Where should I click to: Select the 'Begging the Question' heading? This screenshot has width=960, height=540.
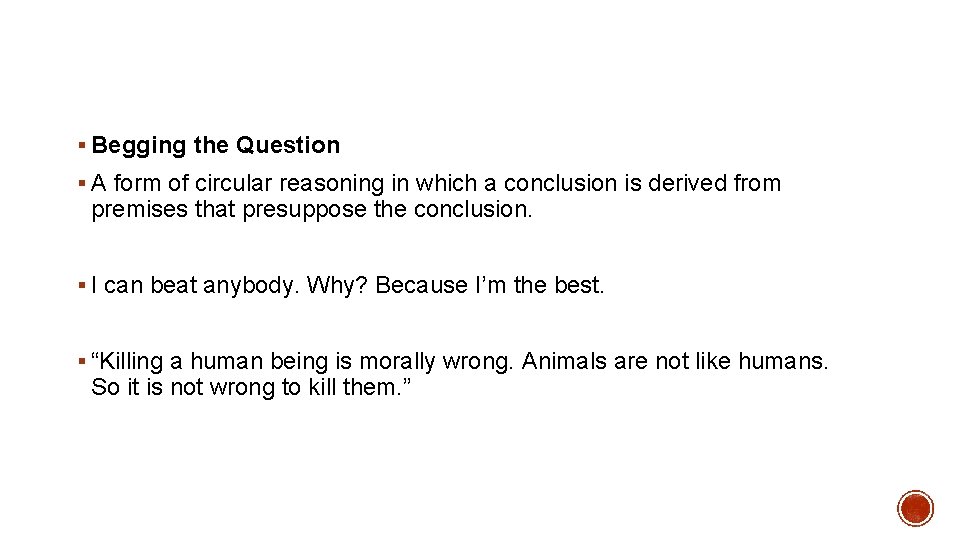216,146
